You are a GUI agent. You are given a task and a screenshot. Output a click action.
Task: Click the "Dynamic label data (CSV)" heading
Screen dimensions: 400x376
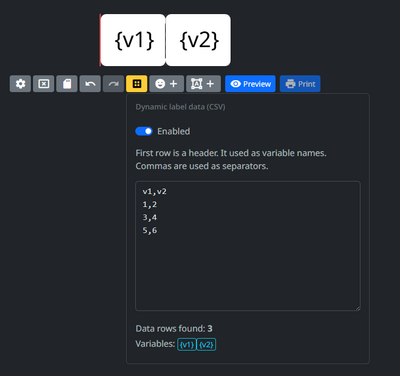pyautogui.click(x=180, y=107)
